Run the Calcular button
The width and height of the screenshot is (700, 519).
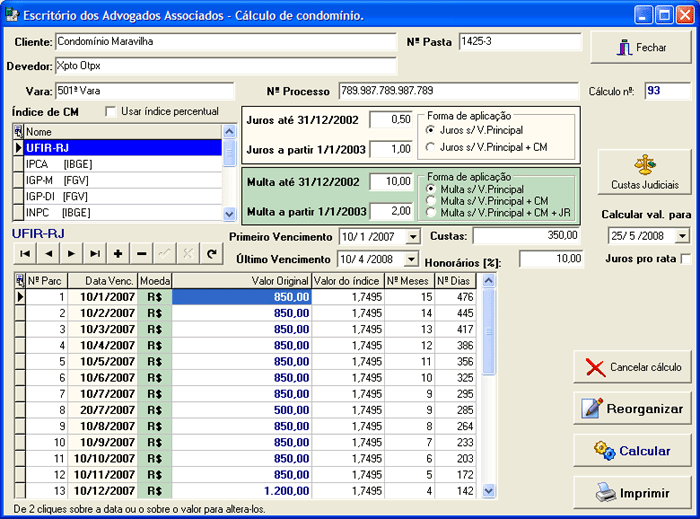coord(633,451)
